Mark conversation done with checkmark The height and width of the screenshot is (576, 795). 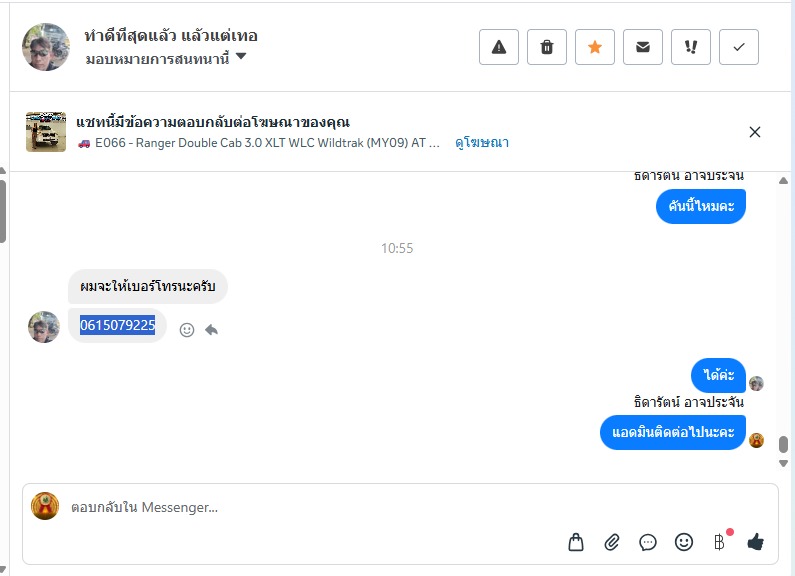coord(739,47)
